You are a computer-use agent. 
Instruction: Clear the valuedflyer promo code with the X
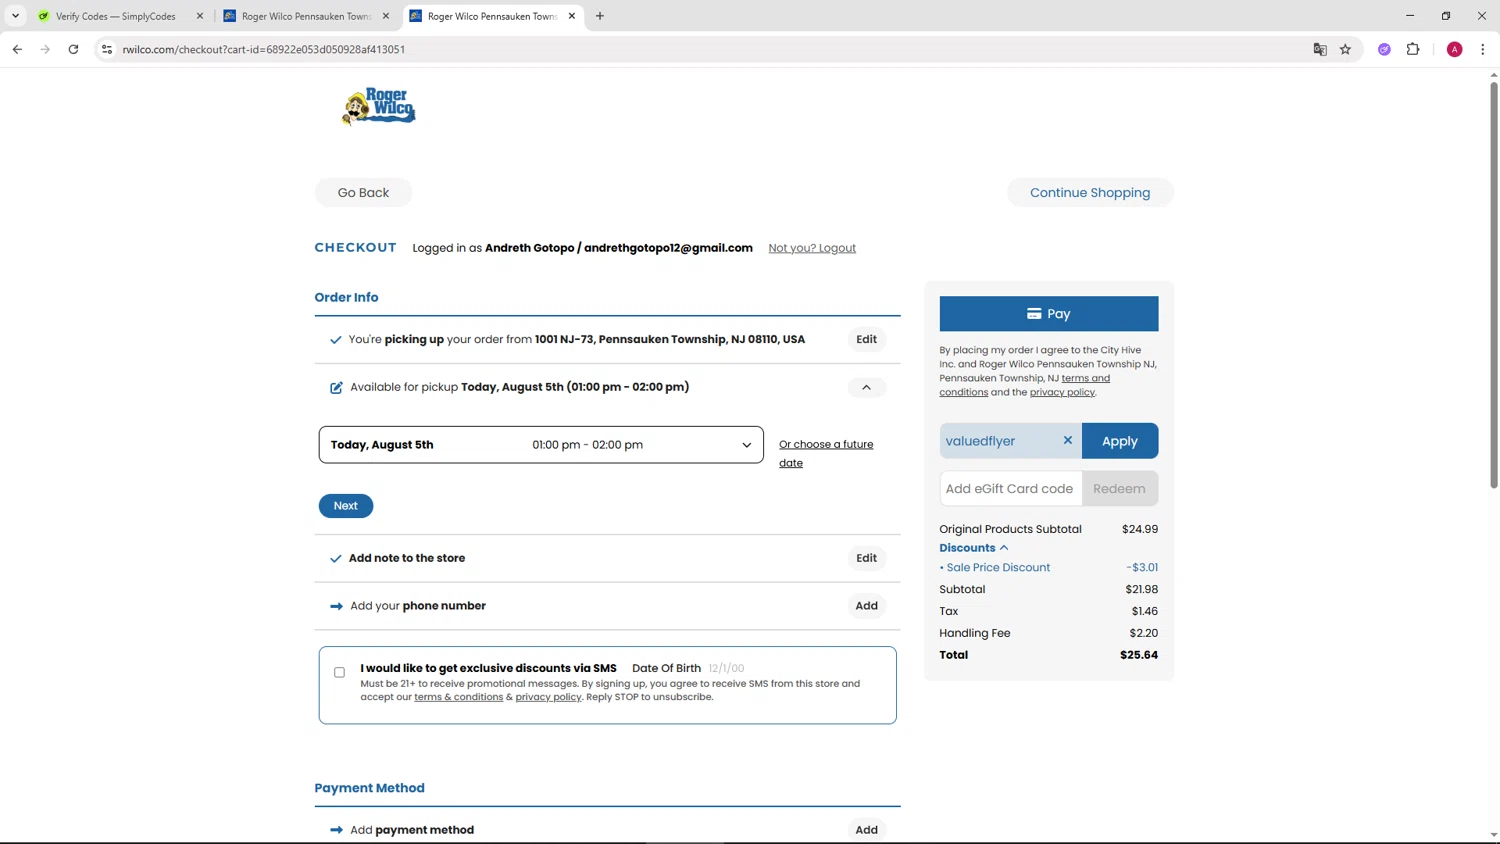pos(1067,440)
